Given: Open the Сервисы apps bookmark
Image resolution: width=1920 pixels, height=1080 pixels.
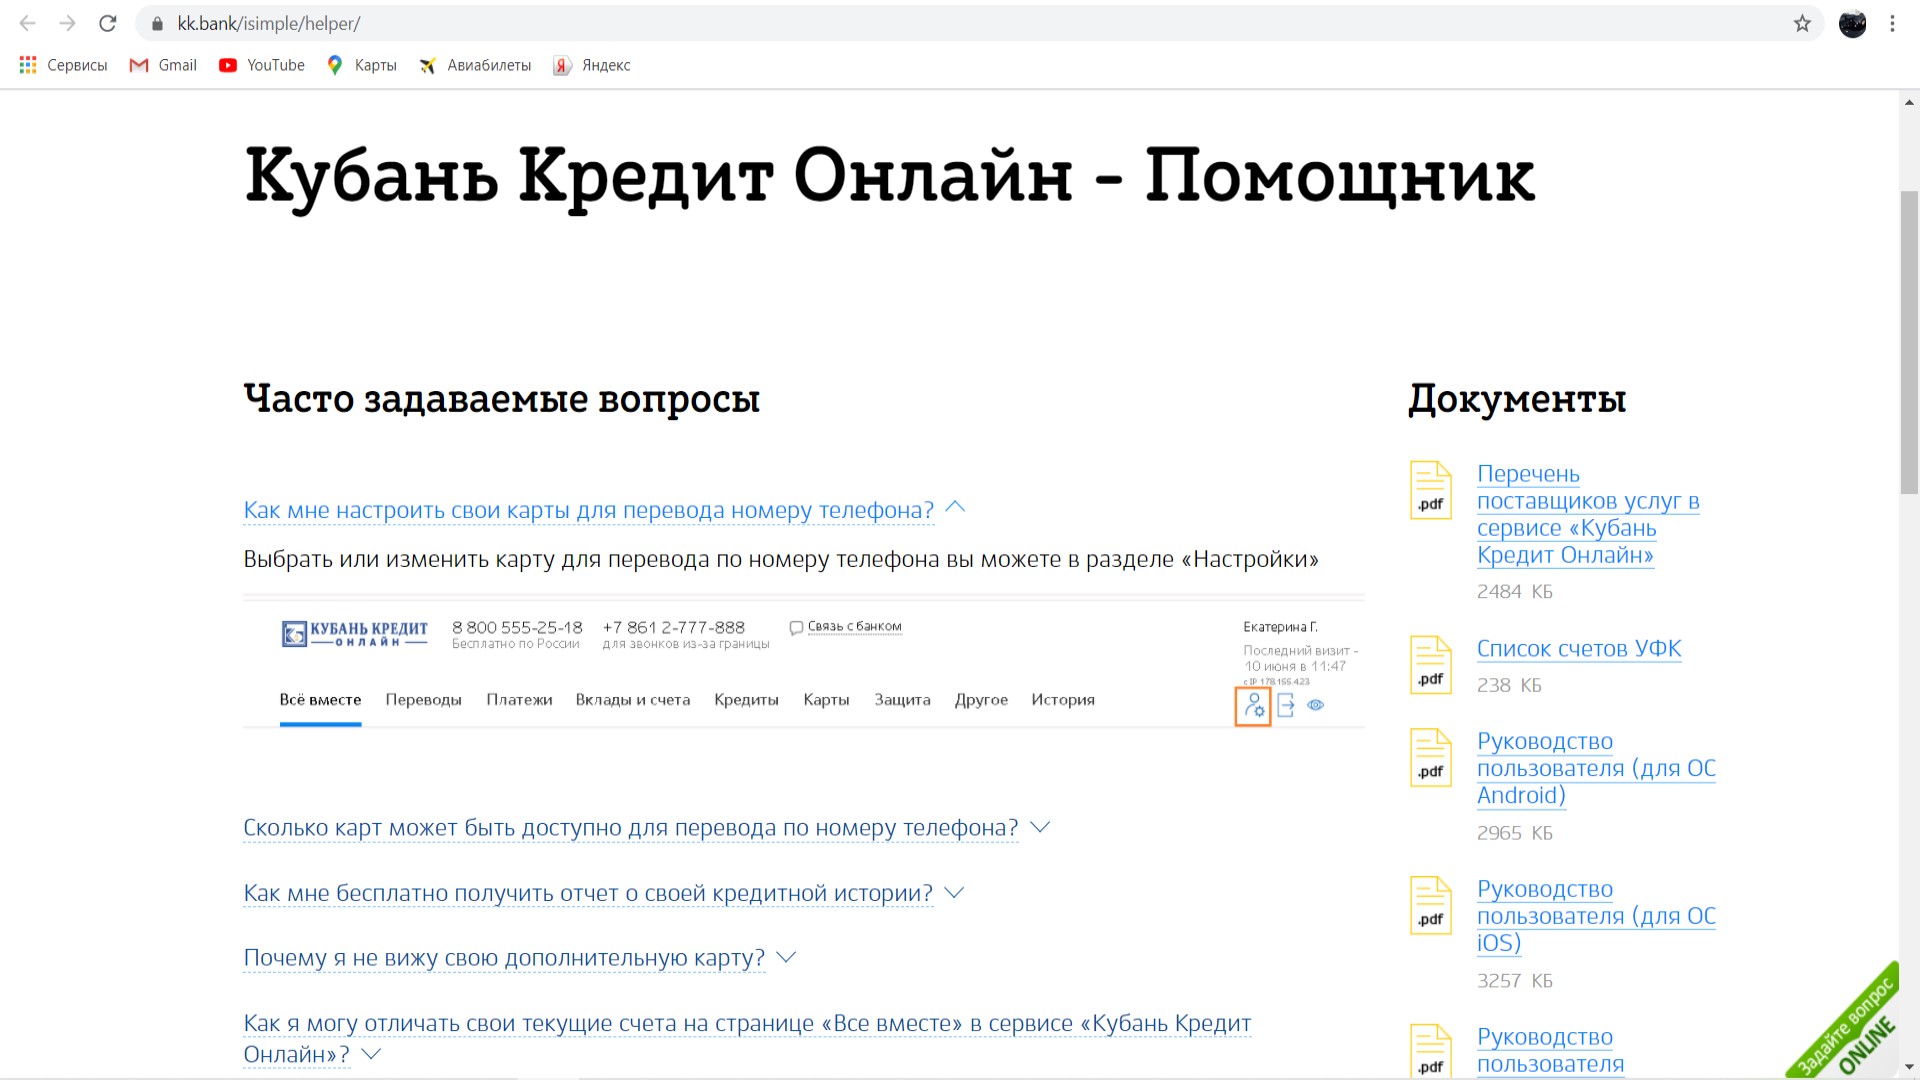Looking at the screenshot, I should (x=63, y=65).
